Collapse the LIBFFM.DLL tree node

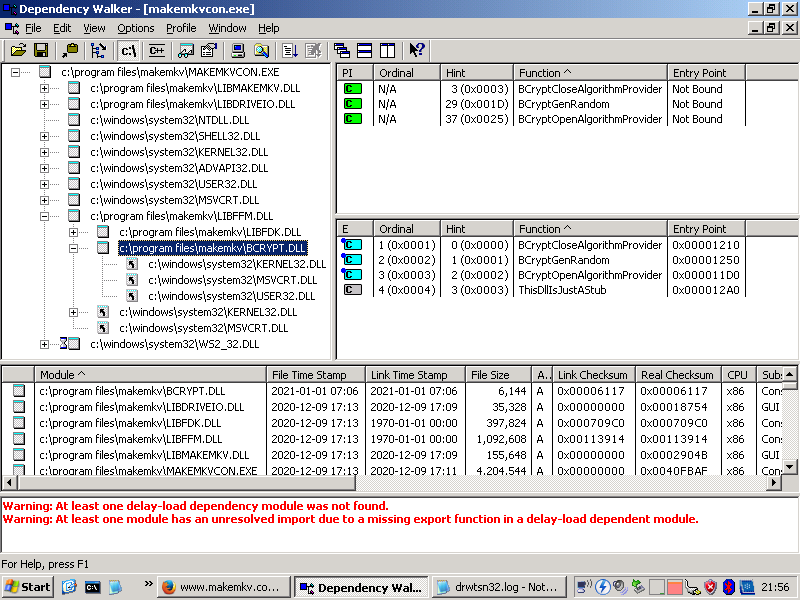point(44,216)
